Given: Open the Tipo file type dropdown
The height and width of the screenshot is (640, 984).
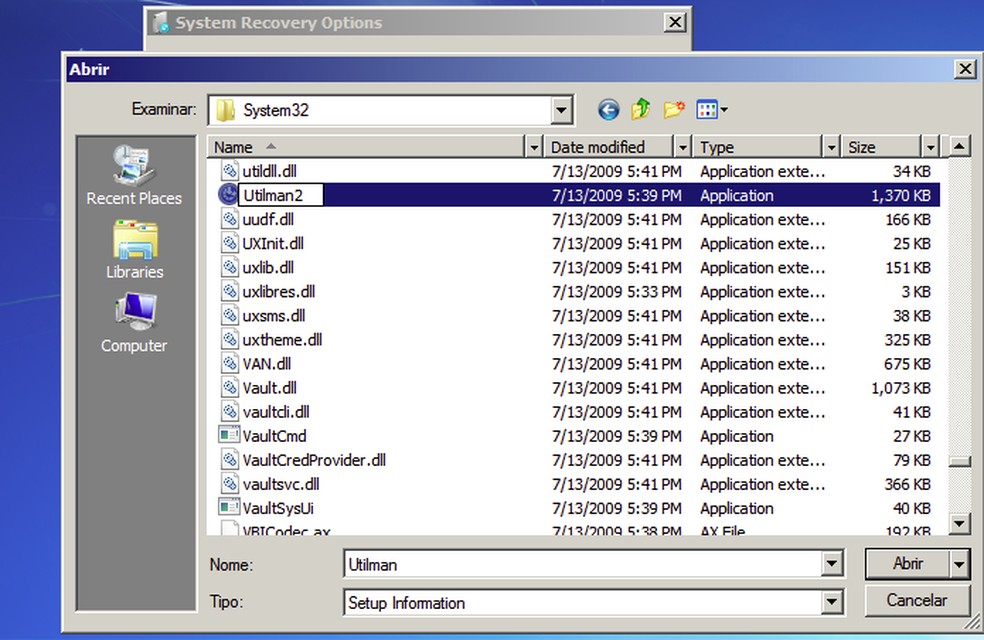Looking at the screenshot, I should coord(832,603).
